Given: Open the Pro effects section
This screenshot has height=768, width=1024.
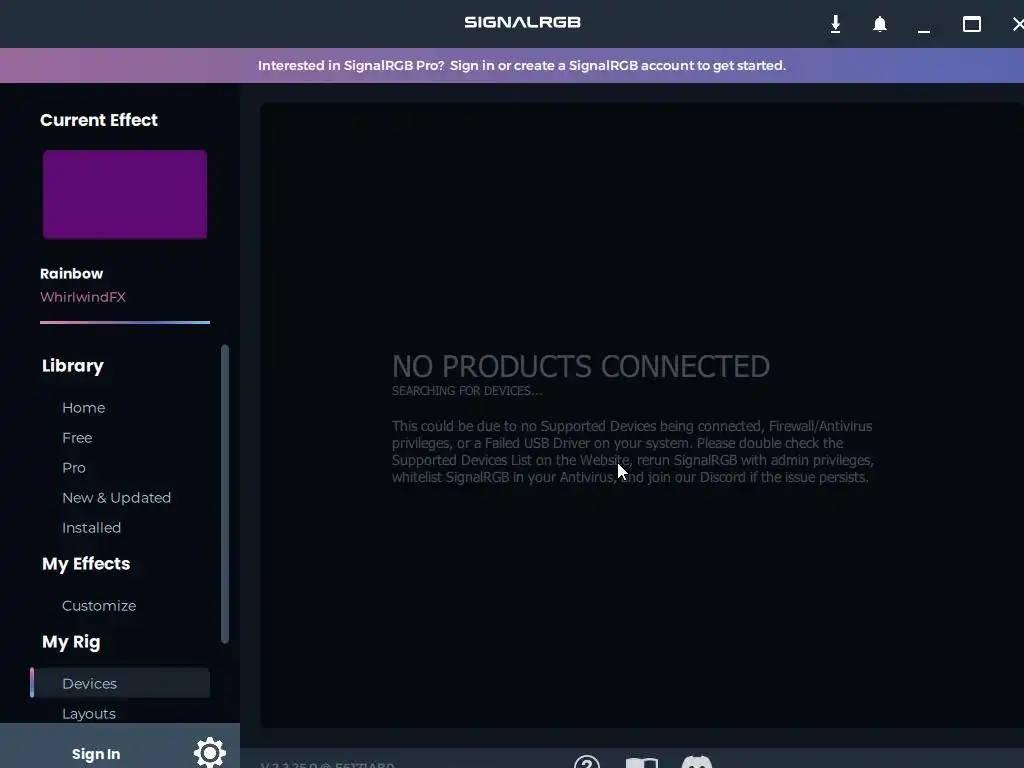Looking at the screenshot, I should pos(74,468).
